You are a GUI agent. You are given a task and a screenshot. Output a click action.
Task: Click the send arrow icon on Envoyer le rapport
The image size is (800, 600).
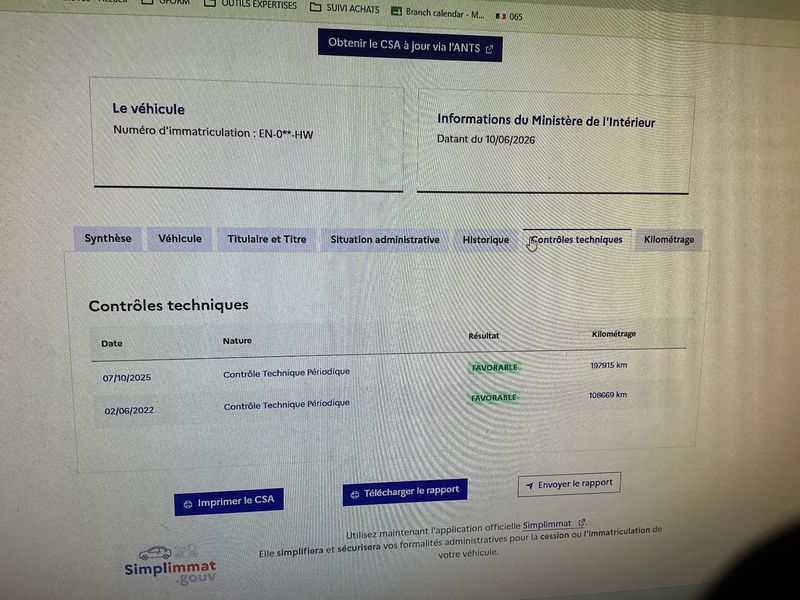530,486
